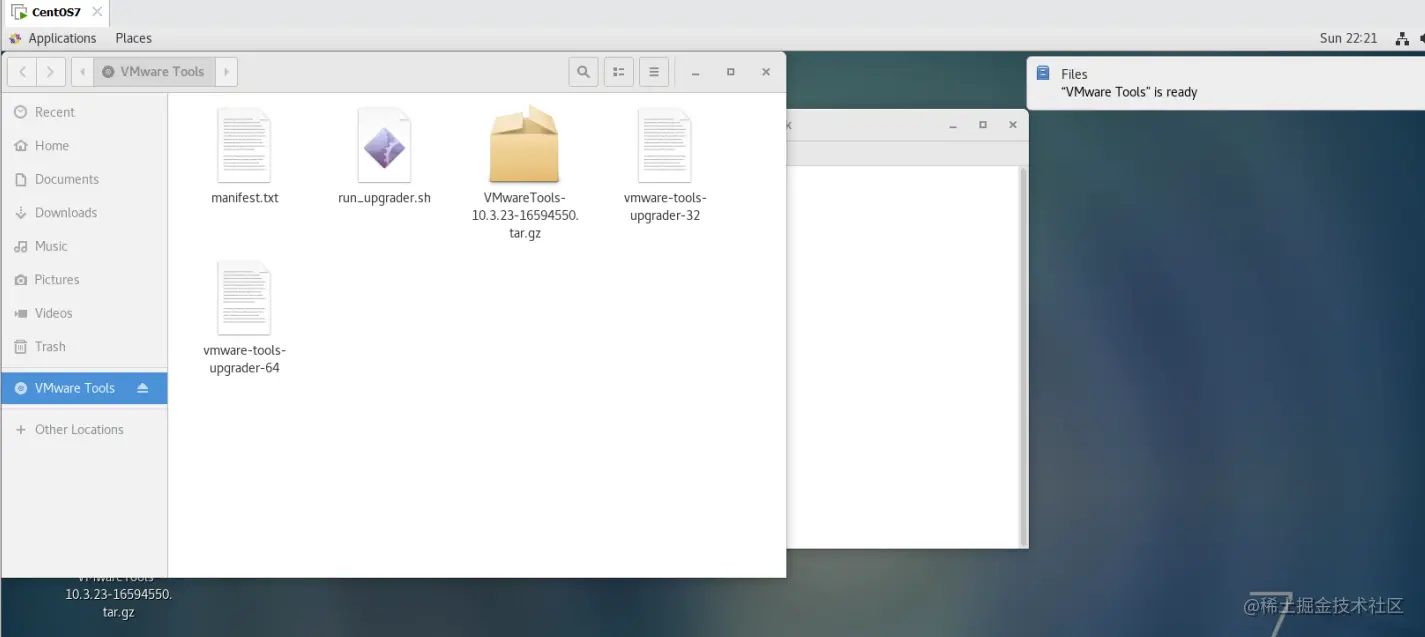Select VMware Tools in sidebar
1425x637 pixels.
[84, 388]
